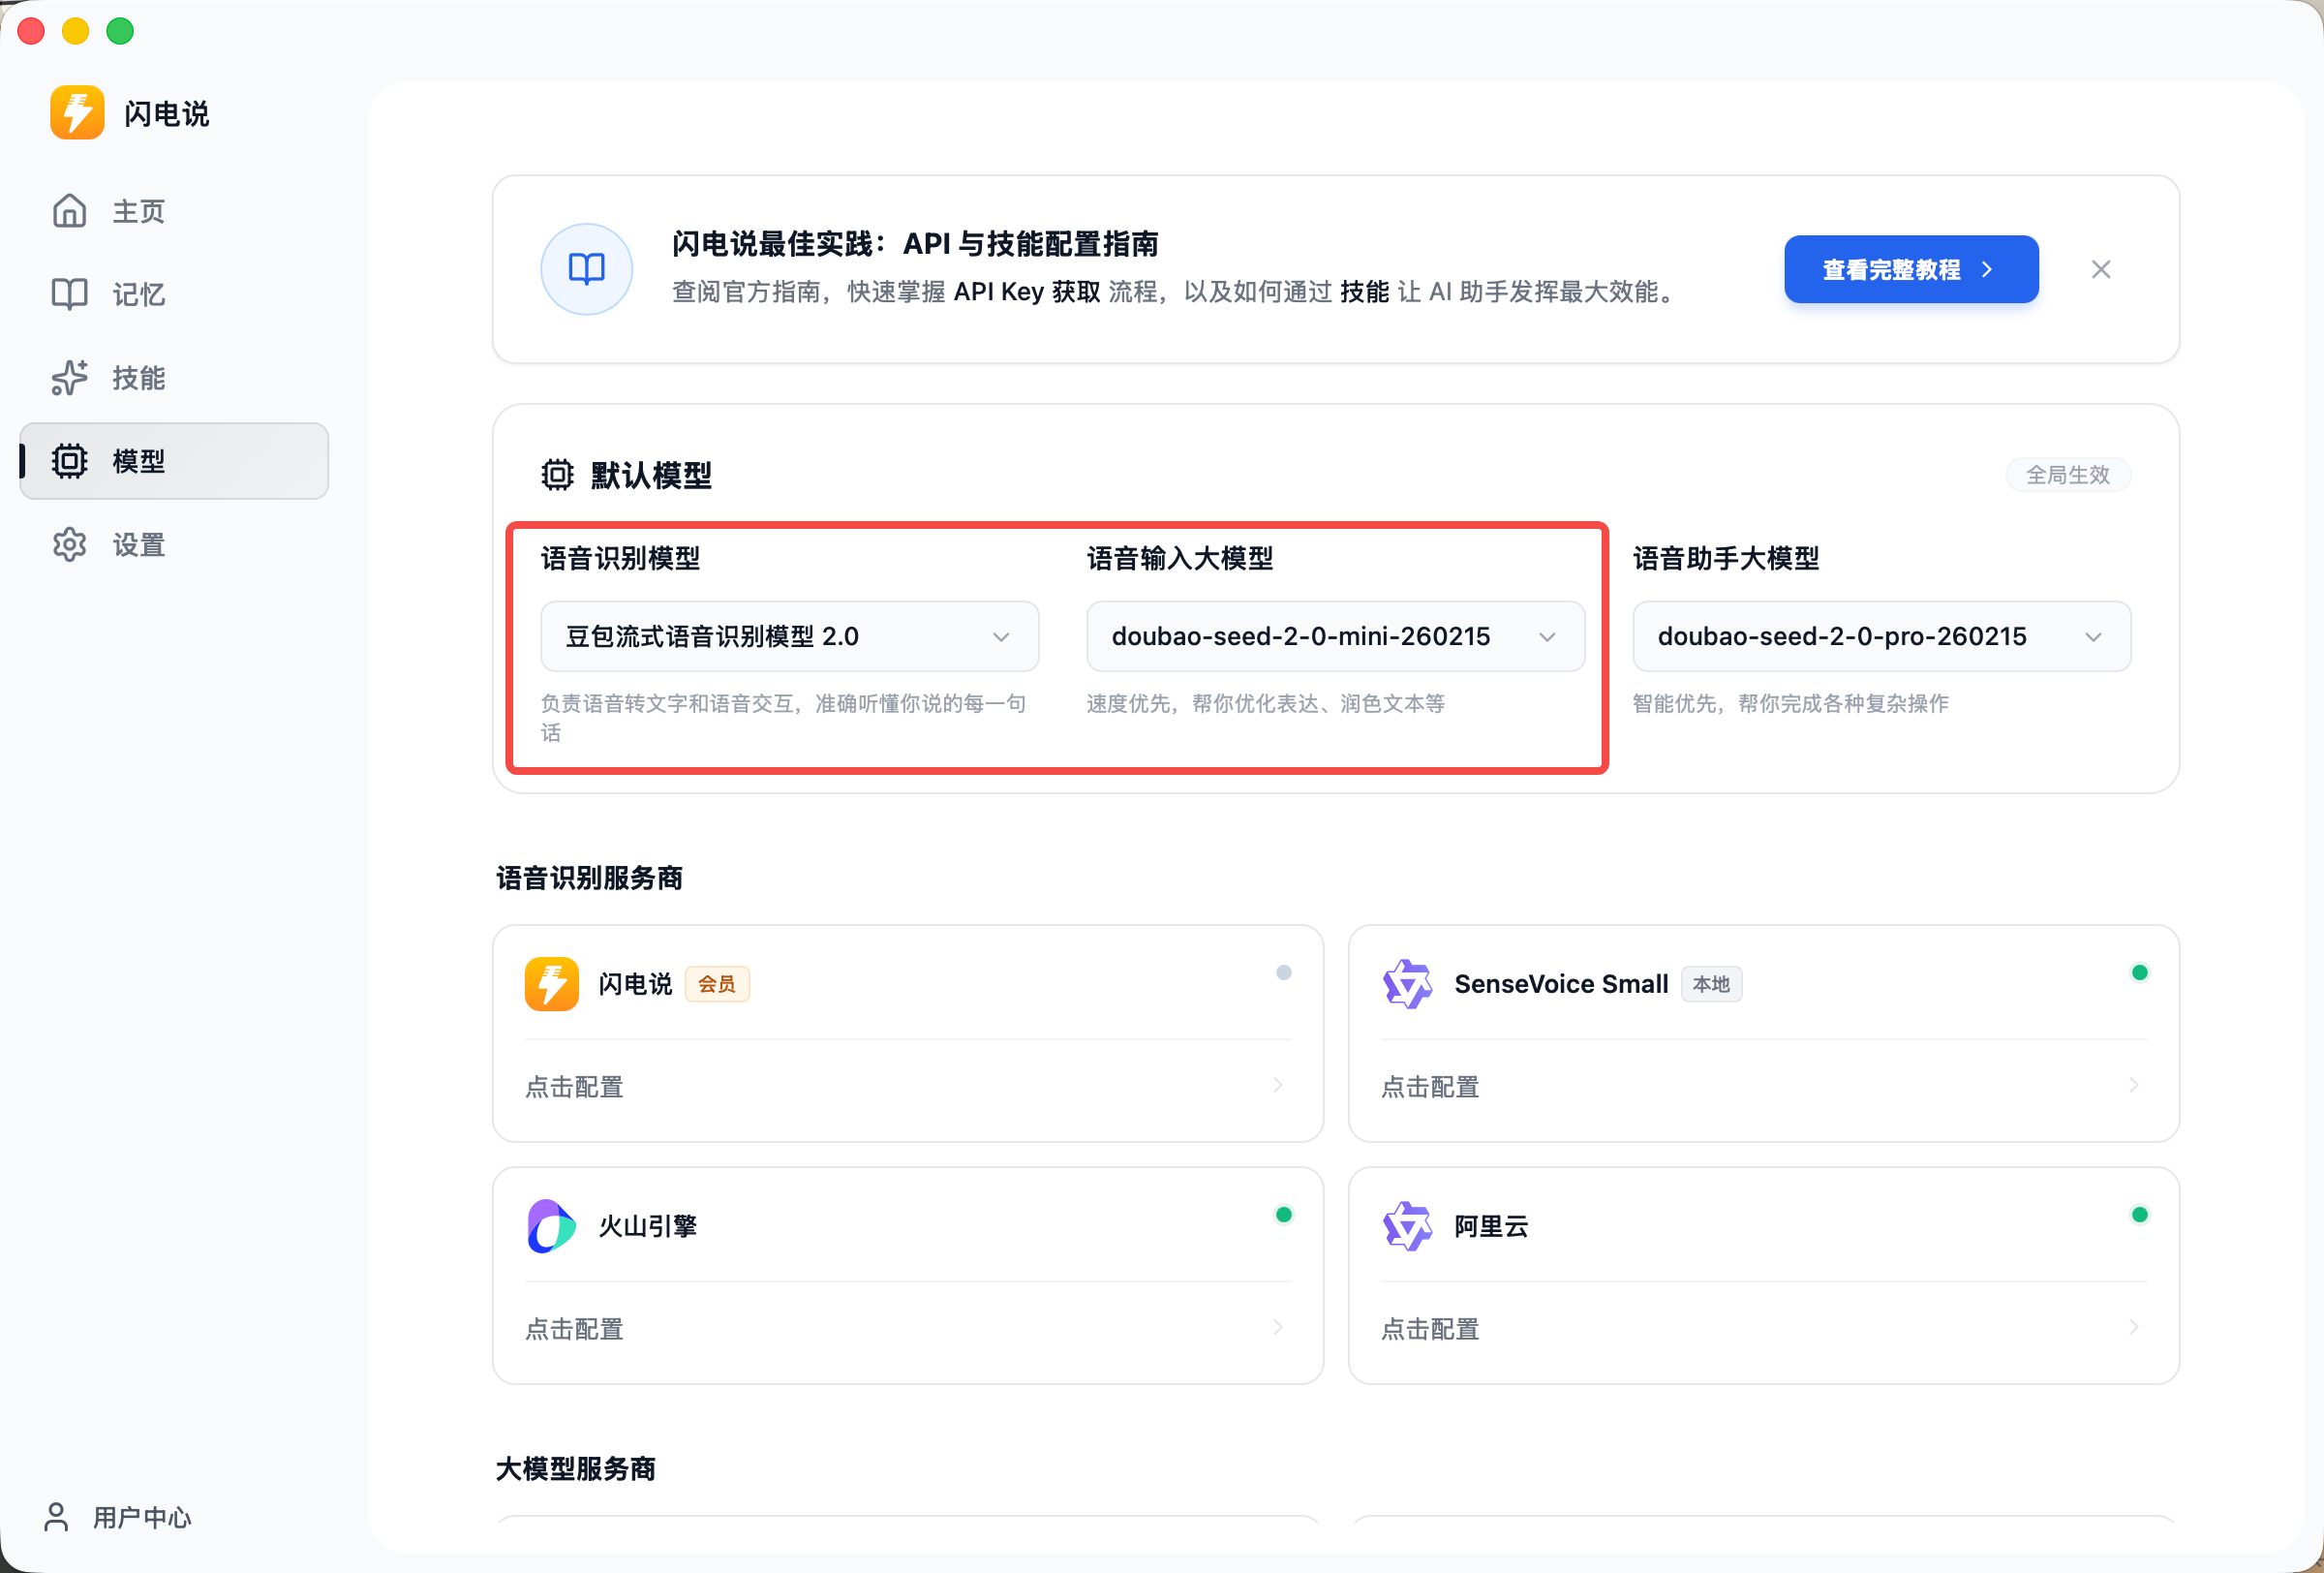Viewport: 2324px width, 1573px height.
Task: Expand 点击配置 row in 火山引擎 card
Action: coord(908,1328)
